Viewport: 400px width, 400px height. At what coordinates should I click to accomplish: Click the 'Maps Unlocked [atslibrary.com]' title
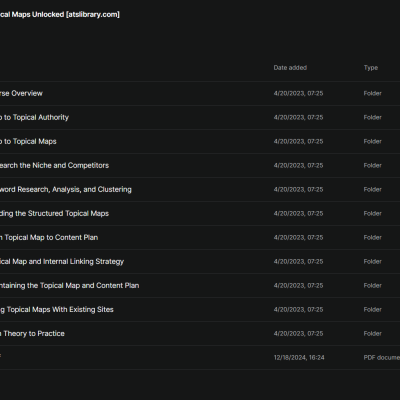point(60,14)
